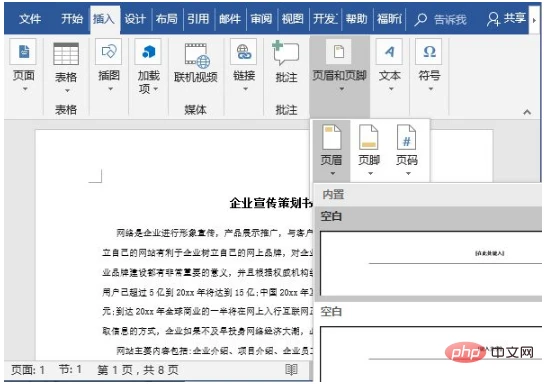Expand the 页脚 footer dropdown
This screenshot has height=385, width=544.
[x=369, y=151]
